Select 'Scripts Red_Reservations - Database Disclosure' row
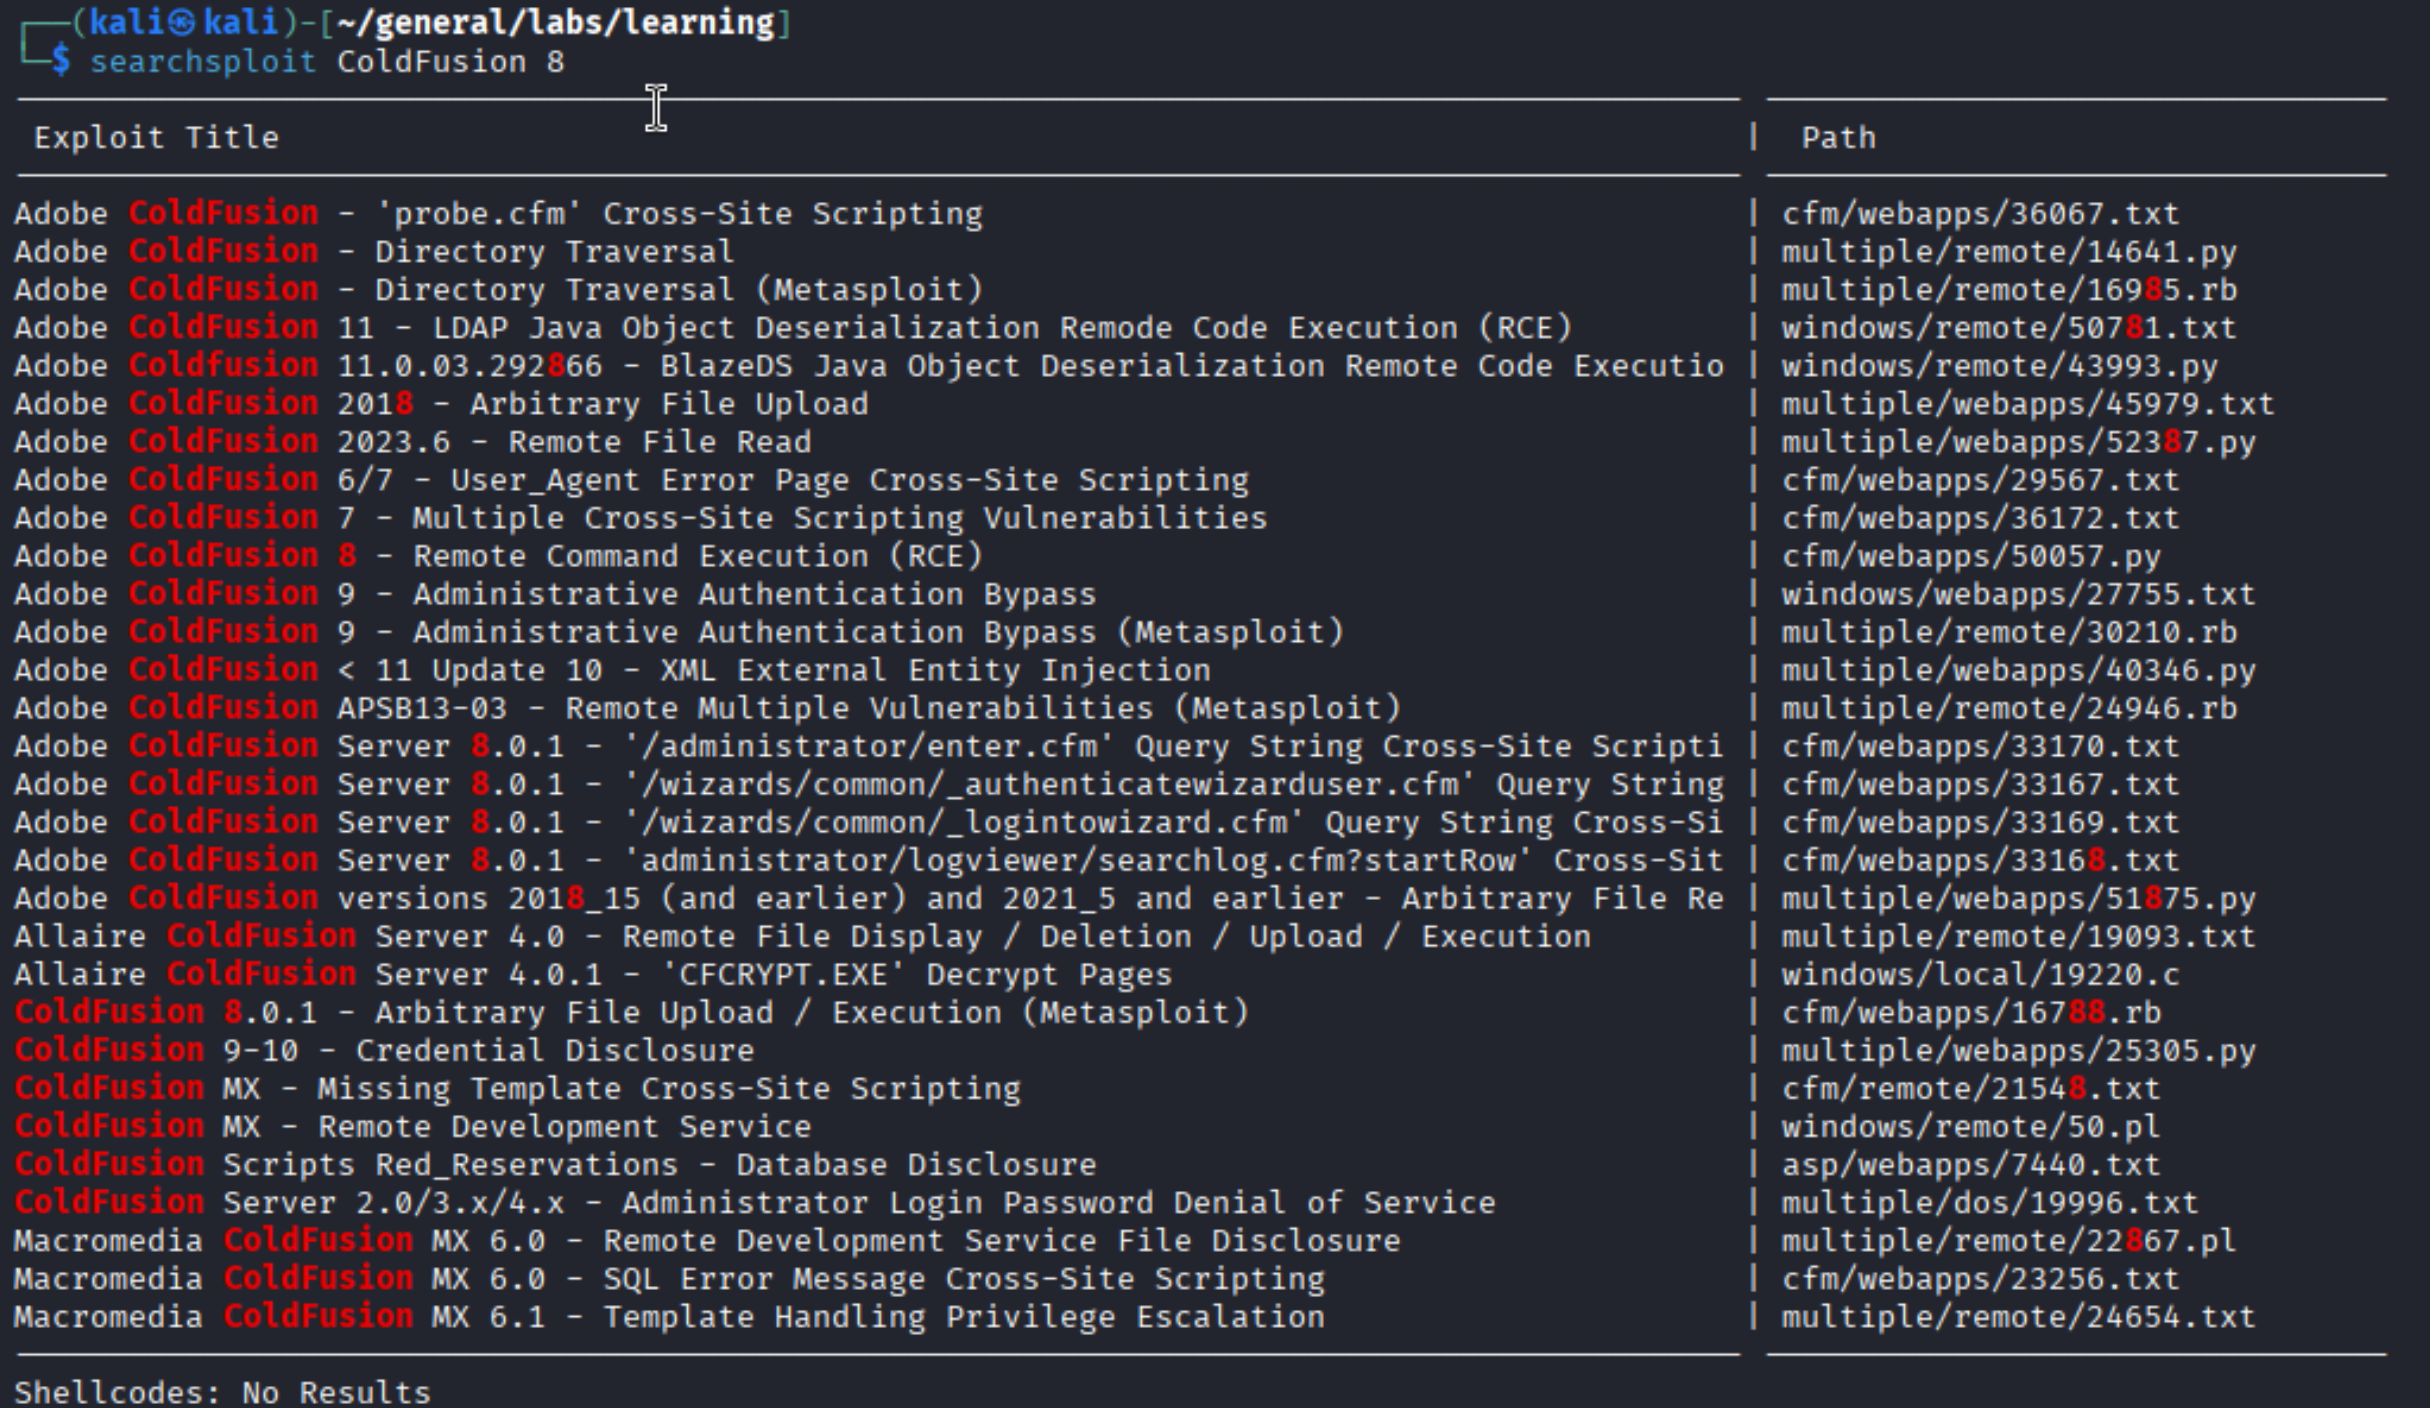The width and height of the screenshot is (2430, 1408). (555, 1164)
